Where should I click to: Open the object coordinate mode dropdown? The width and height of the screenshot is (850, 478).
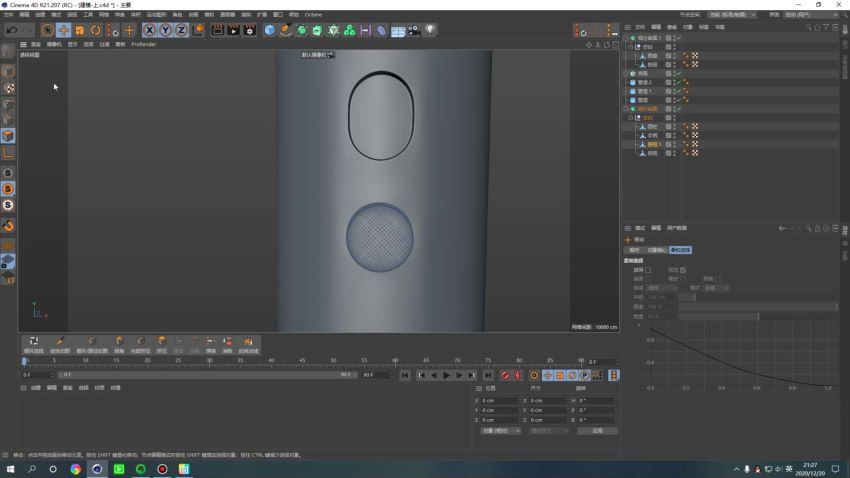point(500,431)
